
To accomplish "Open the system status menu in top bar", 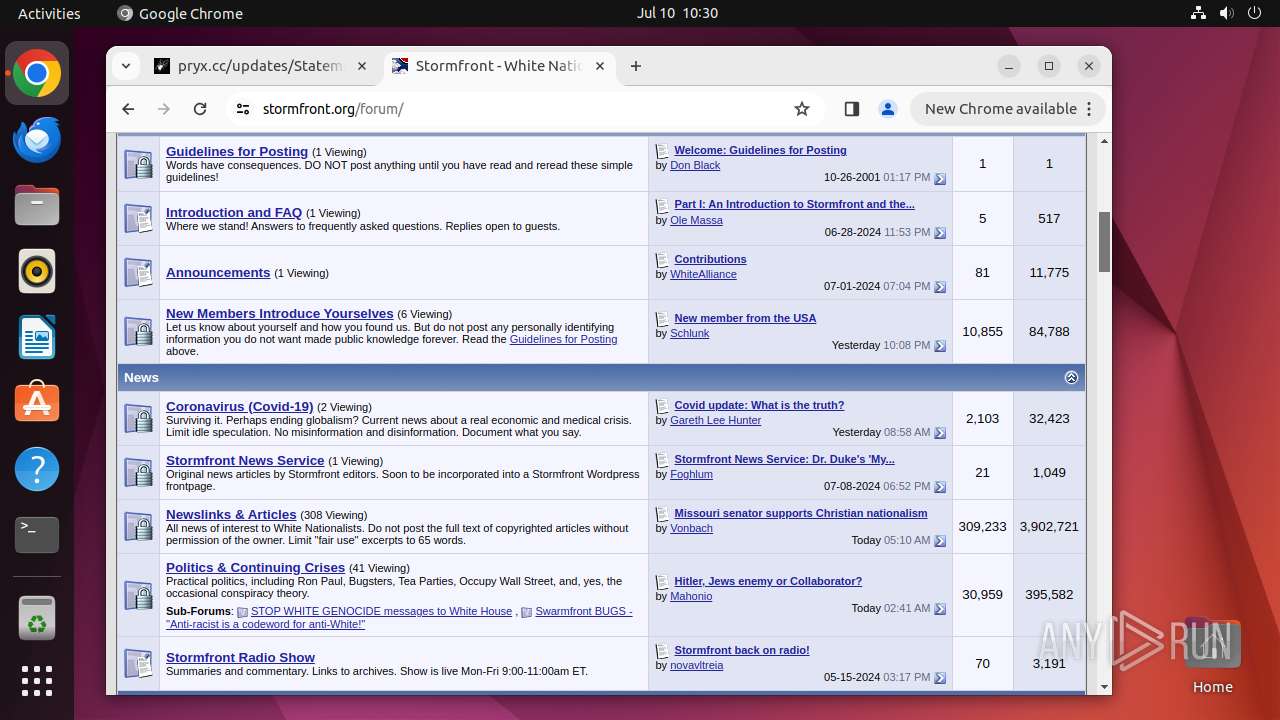I will [1226, 13].
